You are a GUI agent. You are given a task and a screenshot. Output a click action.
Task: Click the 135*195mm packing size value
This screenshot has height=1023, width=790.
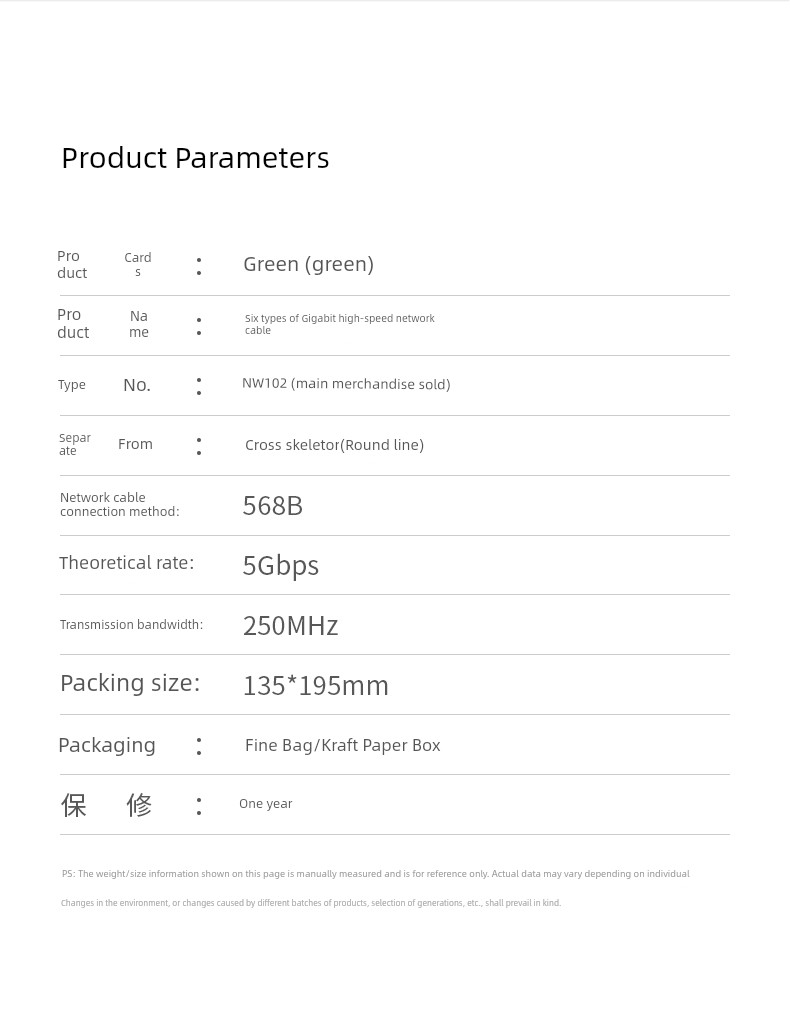tap(316, 686)
